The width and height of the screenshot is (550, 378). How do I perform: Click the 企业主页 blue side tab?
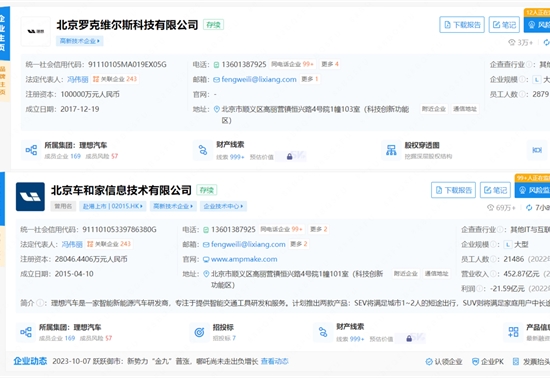(x=4, y=33)
